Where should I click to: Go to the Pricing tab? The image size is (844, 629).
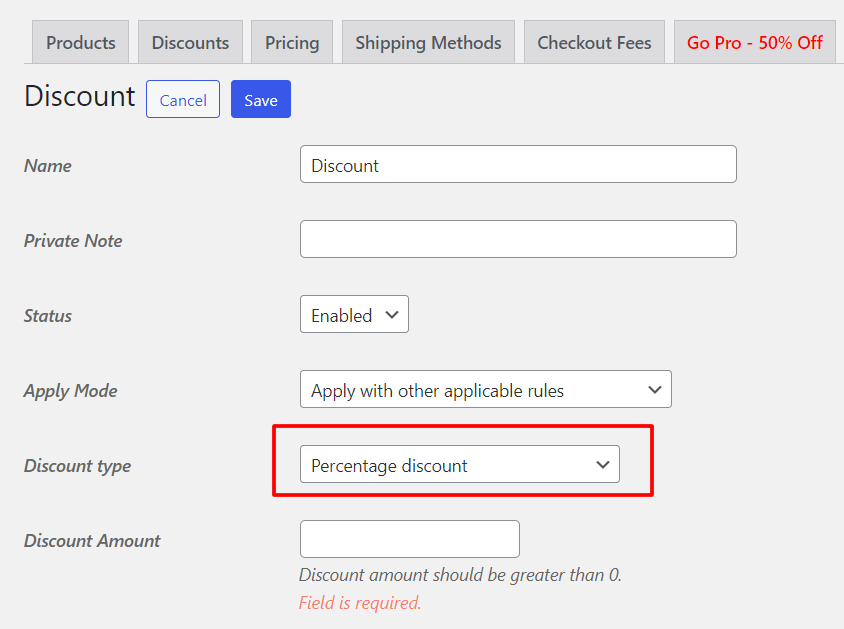[292, 43]
